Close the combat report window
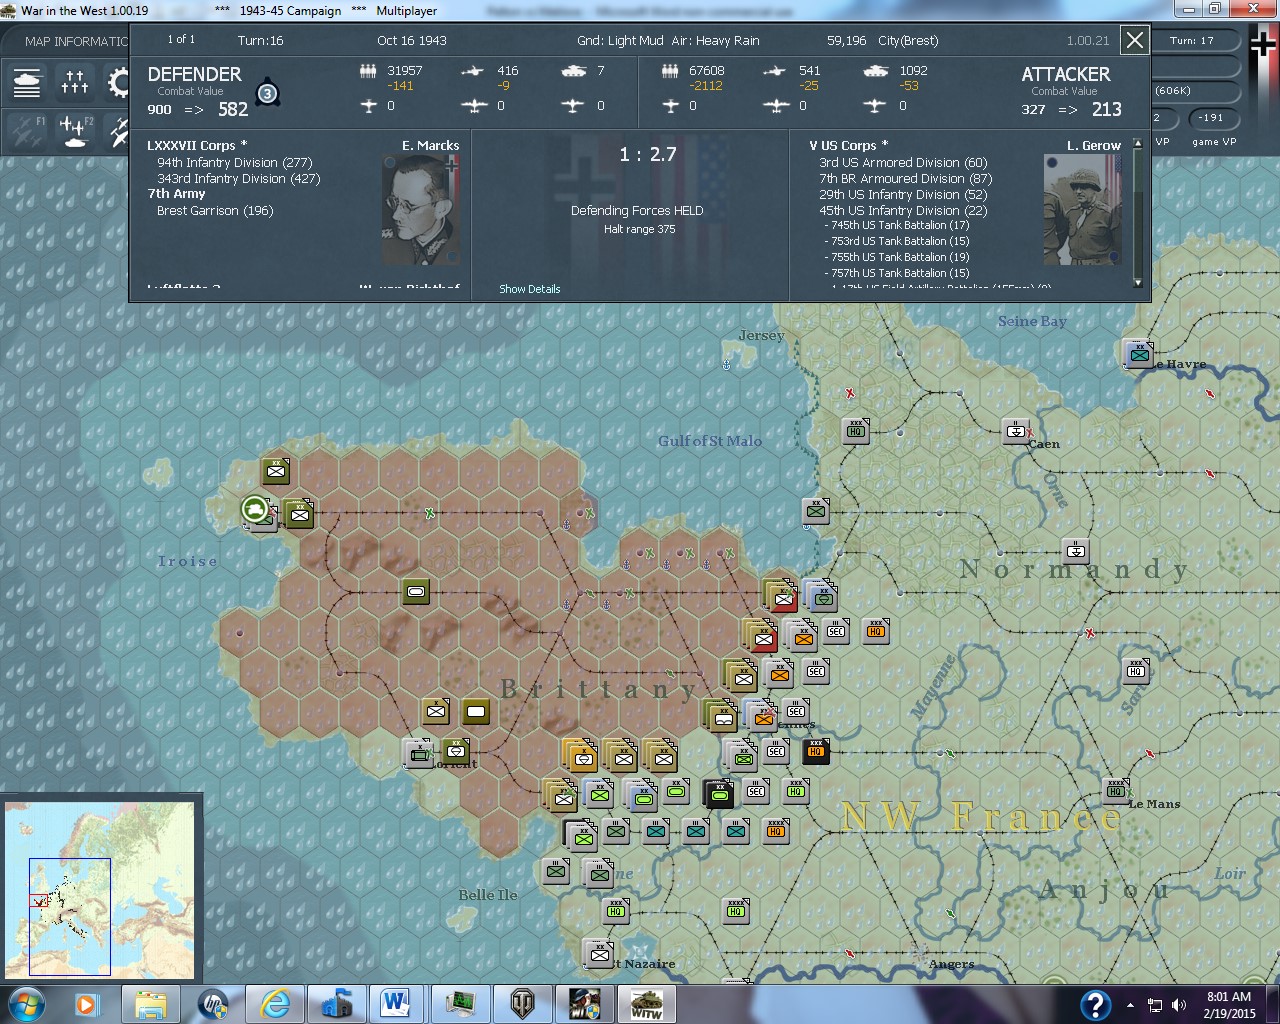This screenshot has width=1280, height=1024. (1135, 40)
